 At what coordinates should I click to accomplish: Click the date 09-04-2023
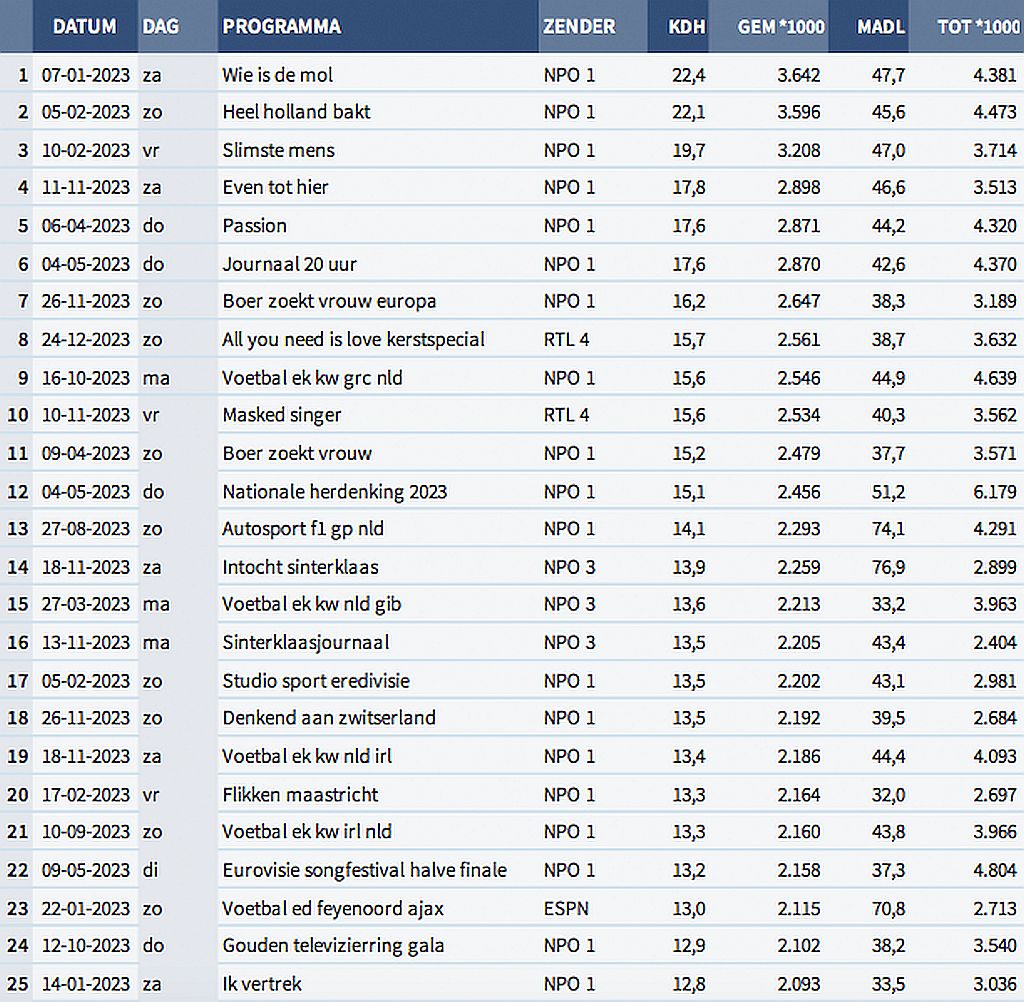(86, 453)
